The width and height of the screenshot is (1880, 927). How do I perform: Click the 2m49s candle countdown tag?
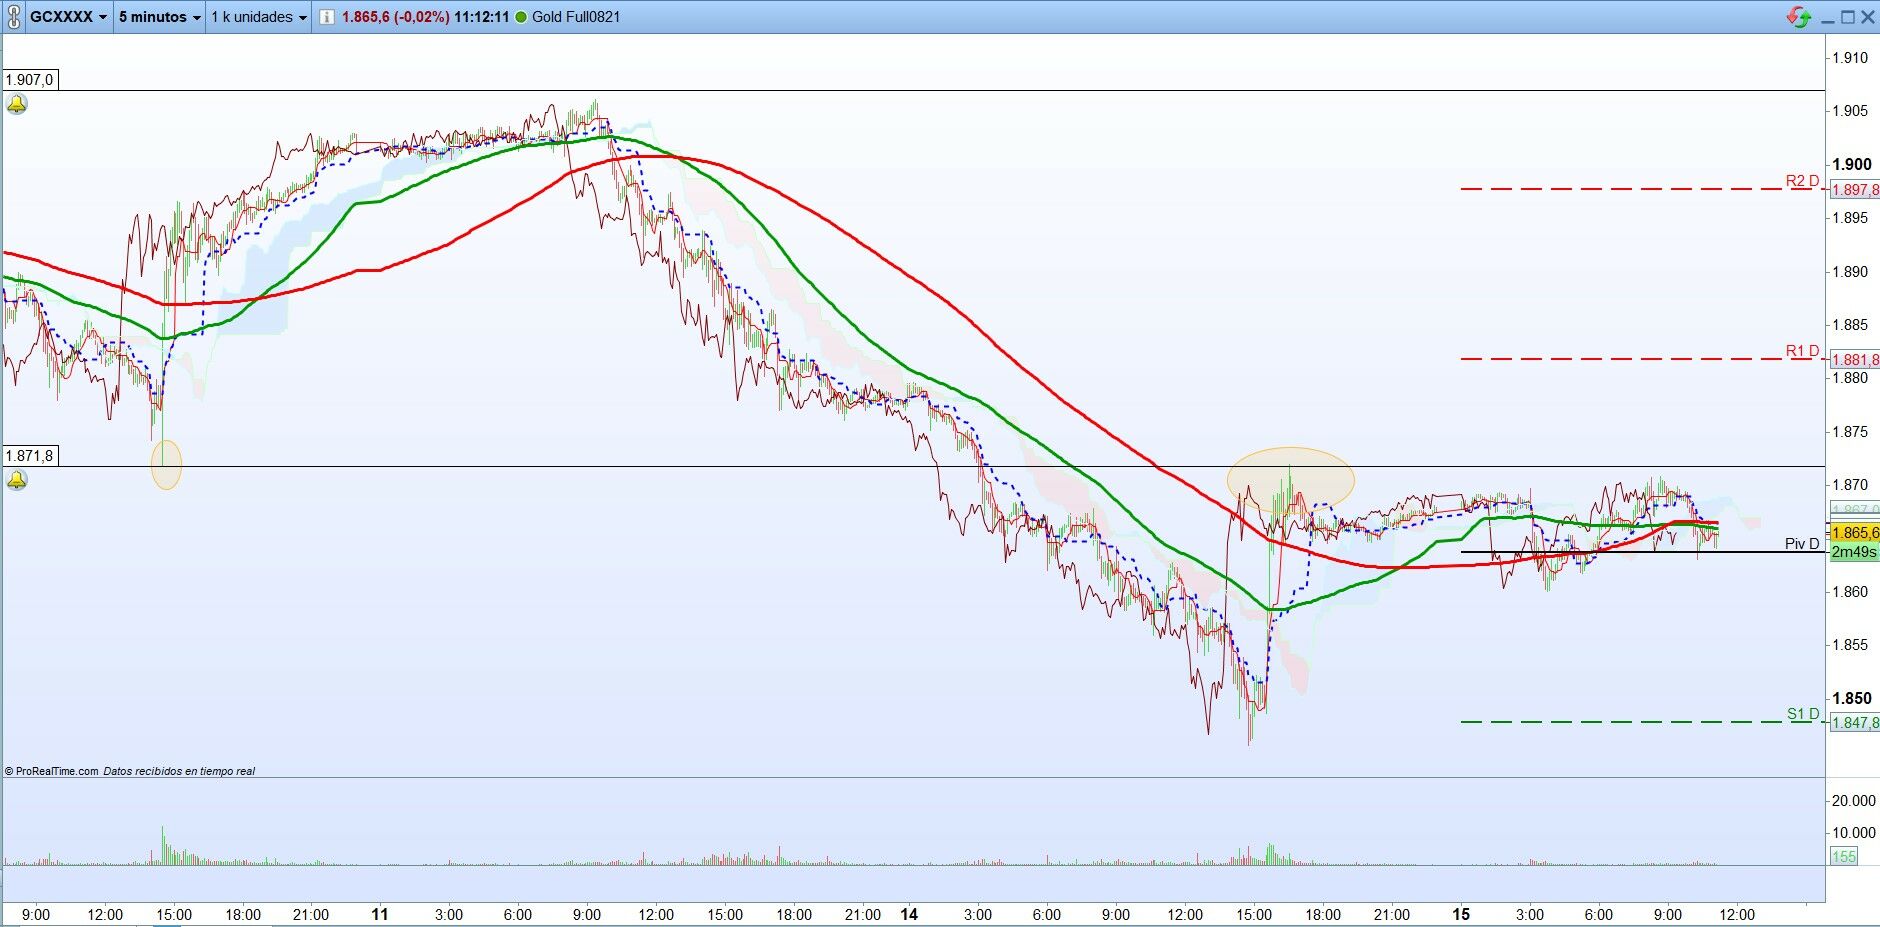[x=1854, y=552]
